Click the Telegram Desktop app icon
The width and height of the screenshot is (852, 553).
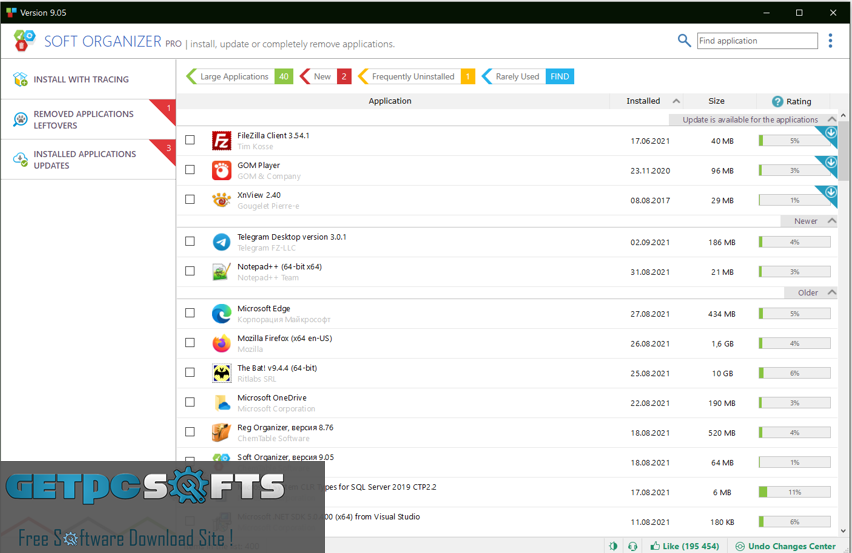point(222,242)
